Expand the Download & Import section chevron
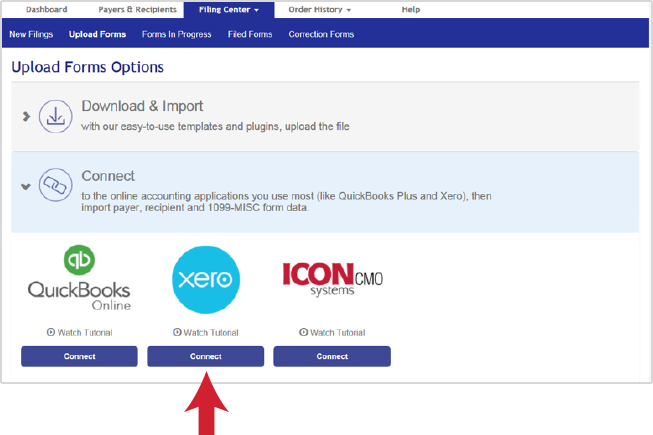 26,116
